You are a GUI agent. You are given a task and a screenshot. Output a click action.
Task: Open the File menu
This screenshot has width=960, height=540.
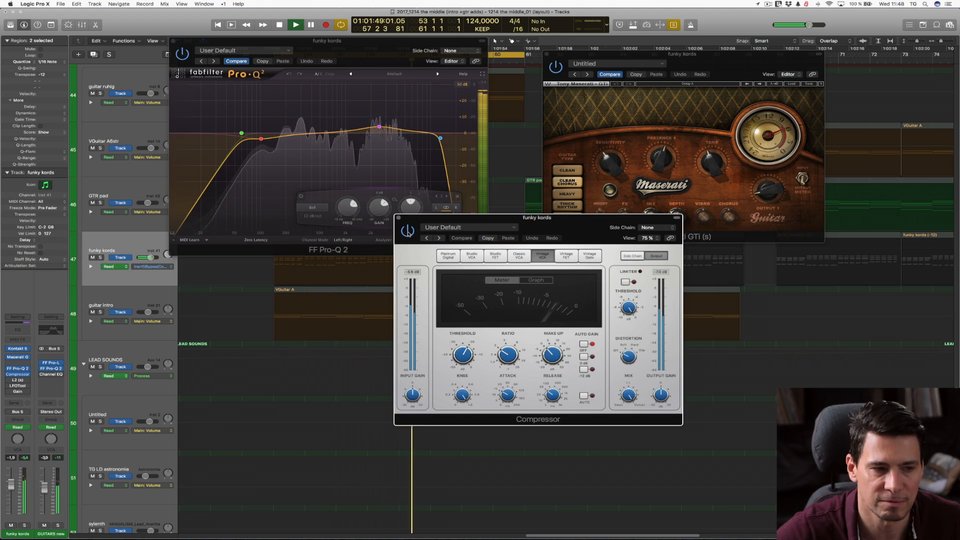(61, 4)
